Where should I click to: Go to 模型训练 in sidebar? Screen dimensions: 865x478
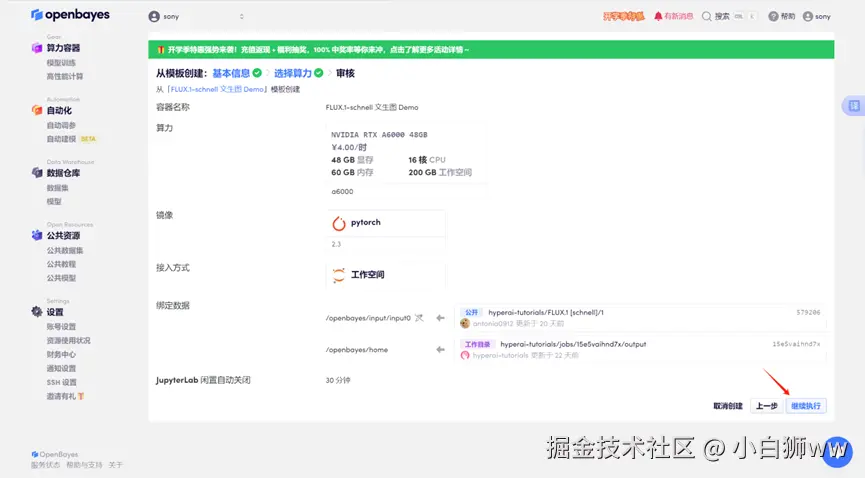coord(61,63)
